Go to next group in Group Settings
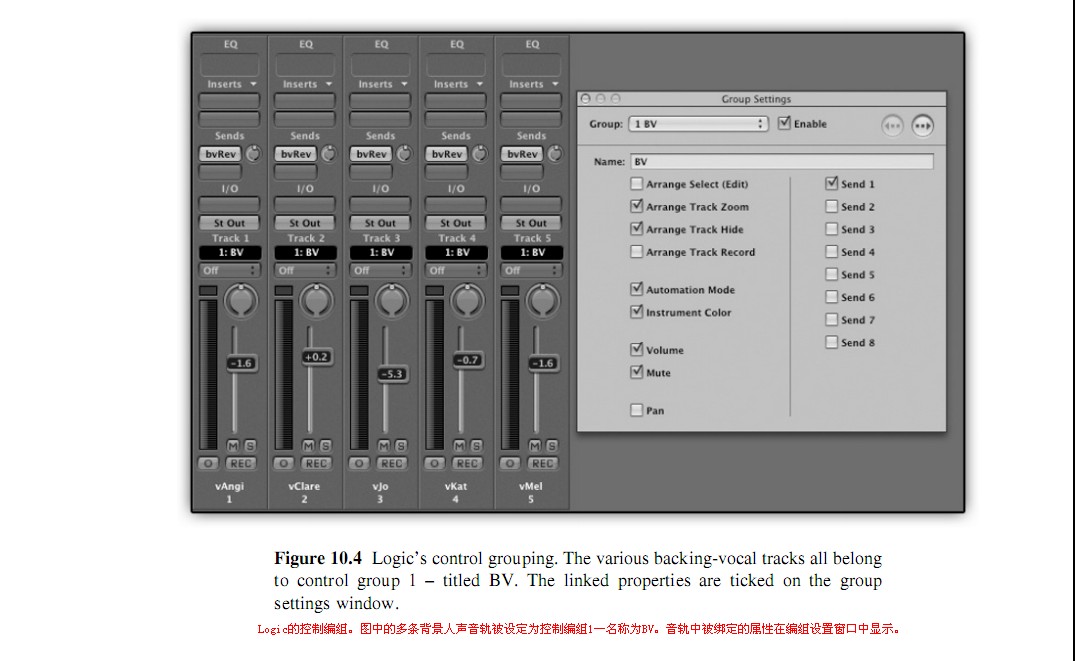The width and height of the screenshot is (1075, 661). tap(923, 125)
